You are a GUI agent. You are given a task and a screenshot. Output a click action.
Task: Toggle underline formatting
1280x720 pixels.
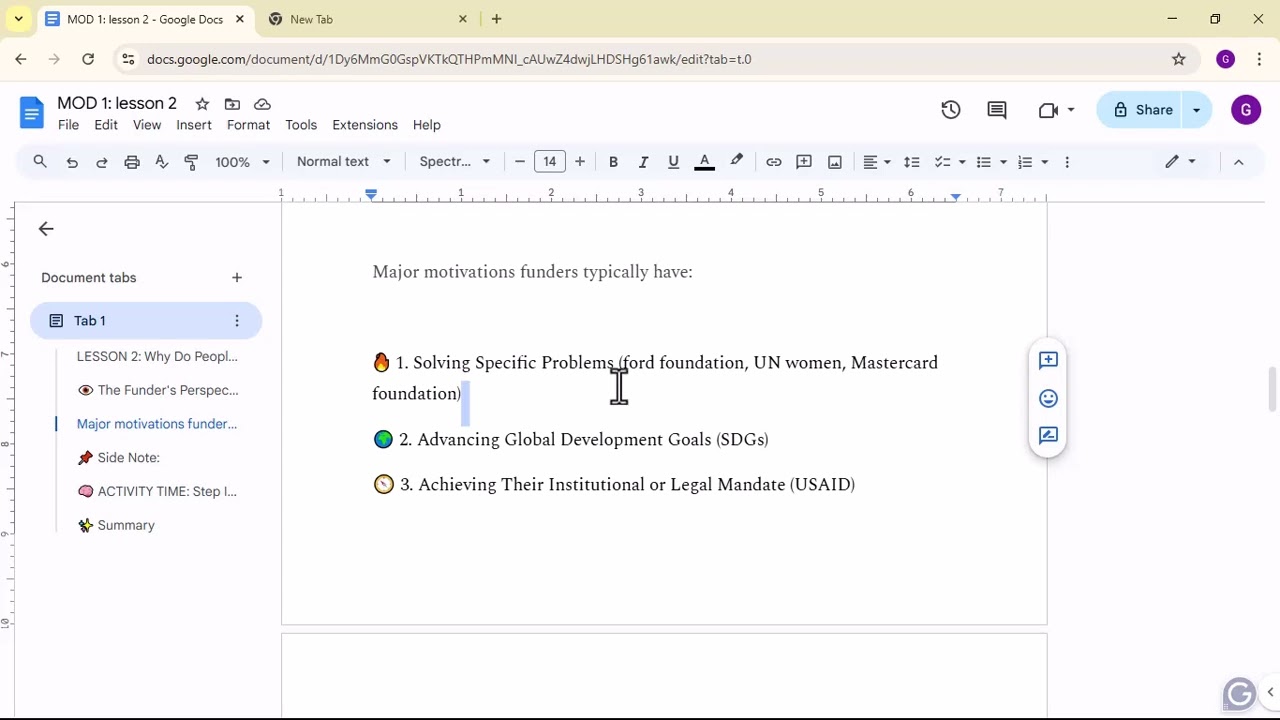click(x=673, y=162)
